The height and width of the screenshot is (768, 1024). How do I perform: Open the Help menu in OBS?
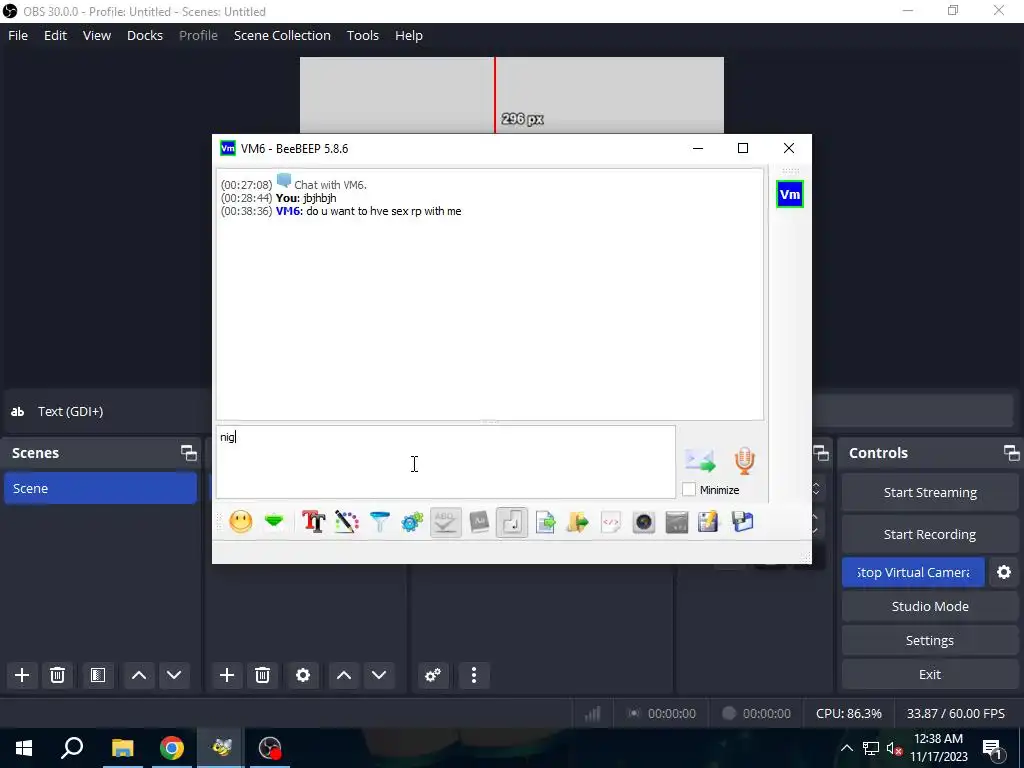(409, 35)
